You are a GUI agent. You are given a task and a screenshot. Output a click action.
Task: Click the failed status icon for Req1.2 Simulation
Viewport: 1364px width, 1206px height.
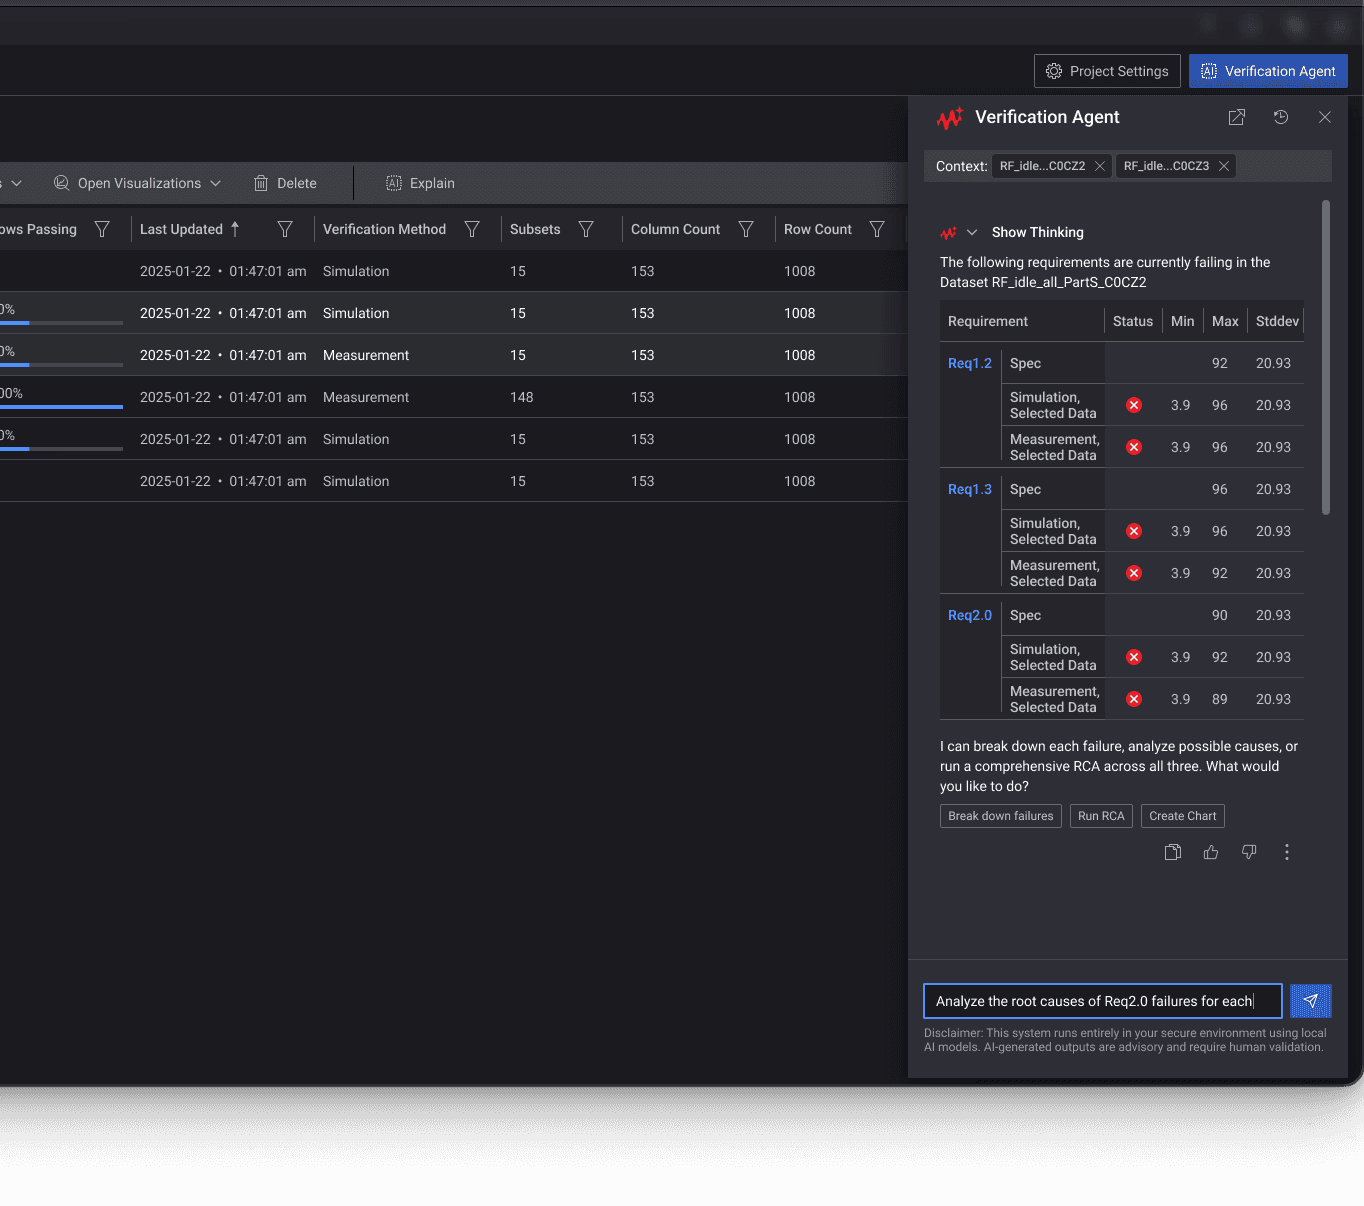click(x=1134, y=405)
